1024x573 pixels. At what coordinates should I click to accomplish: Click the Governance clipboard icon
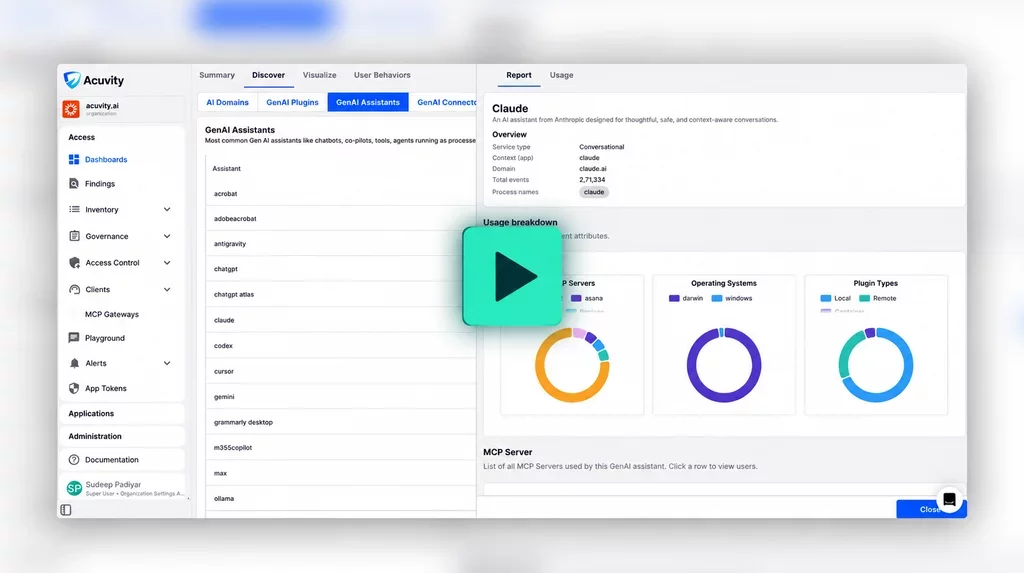[74, 236]
